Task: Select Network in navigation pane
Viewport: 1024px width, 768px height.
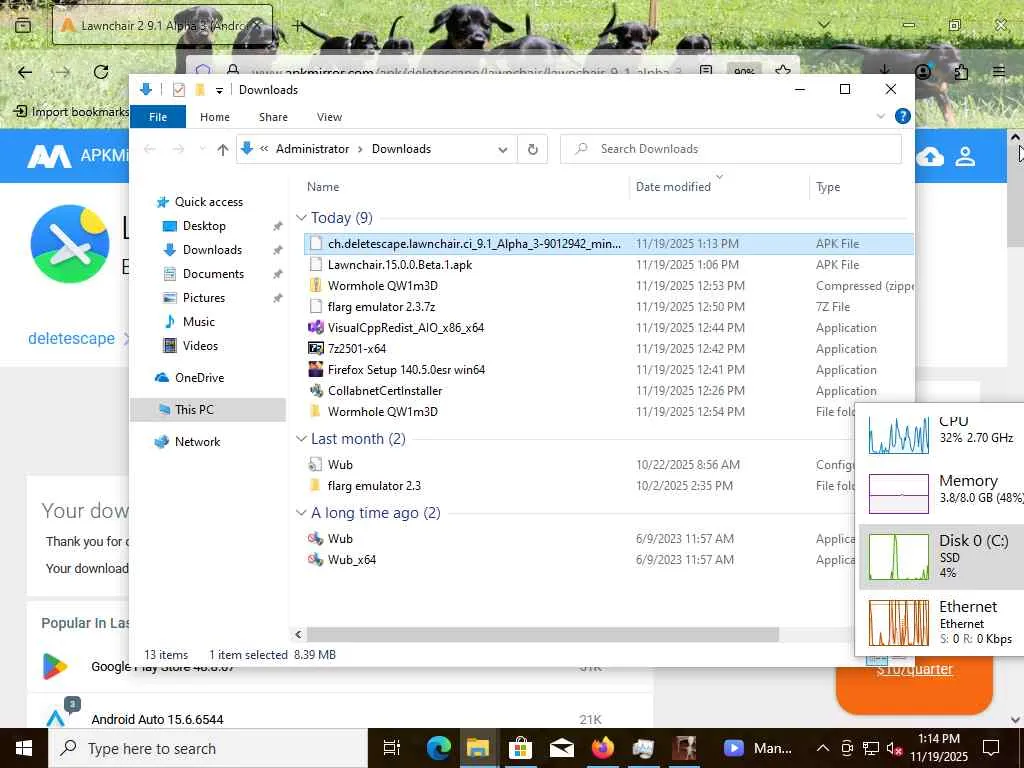Action: [197, 441]
